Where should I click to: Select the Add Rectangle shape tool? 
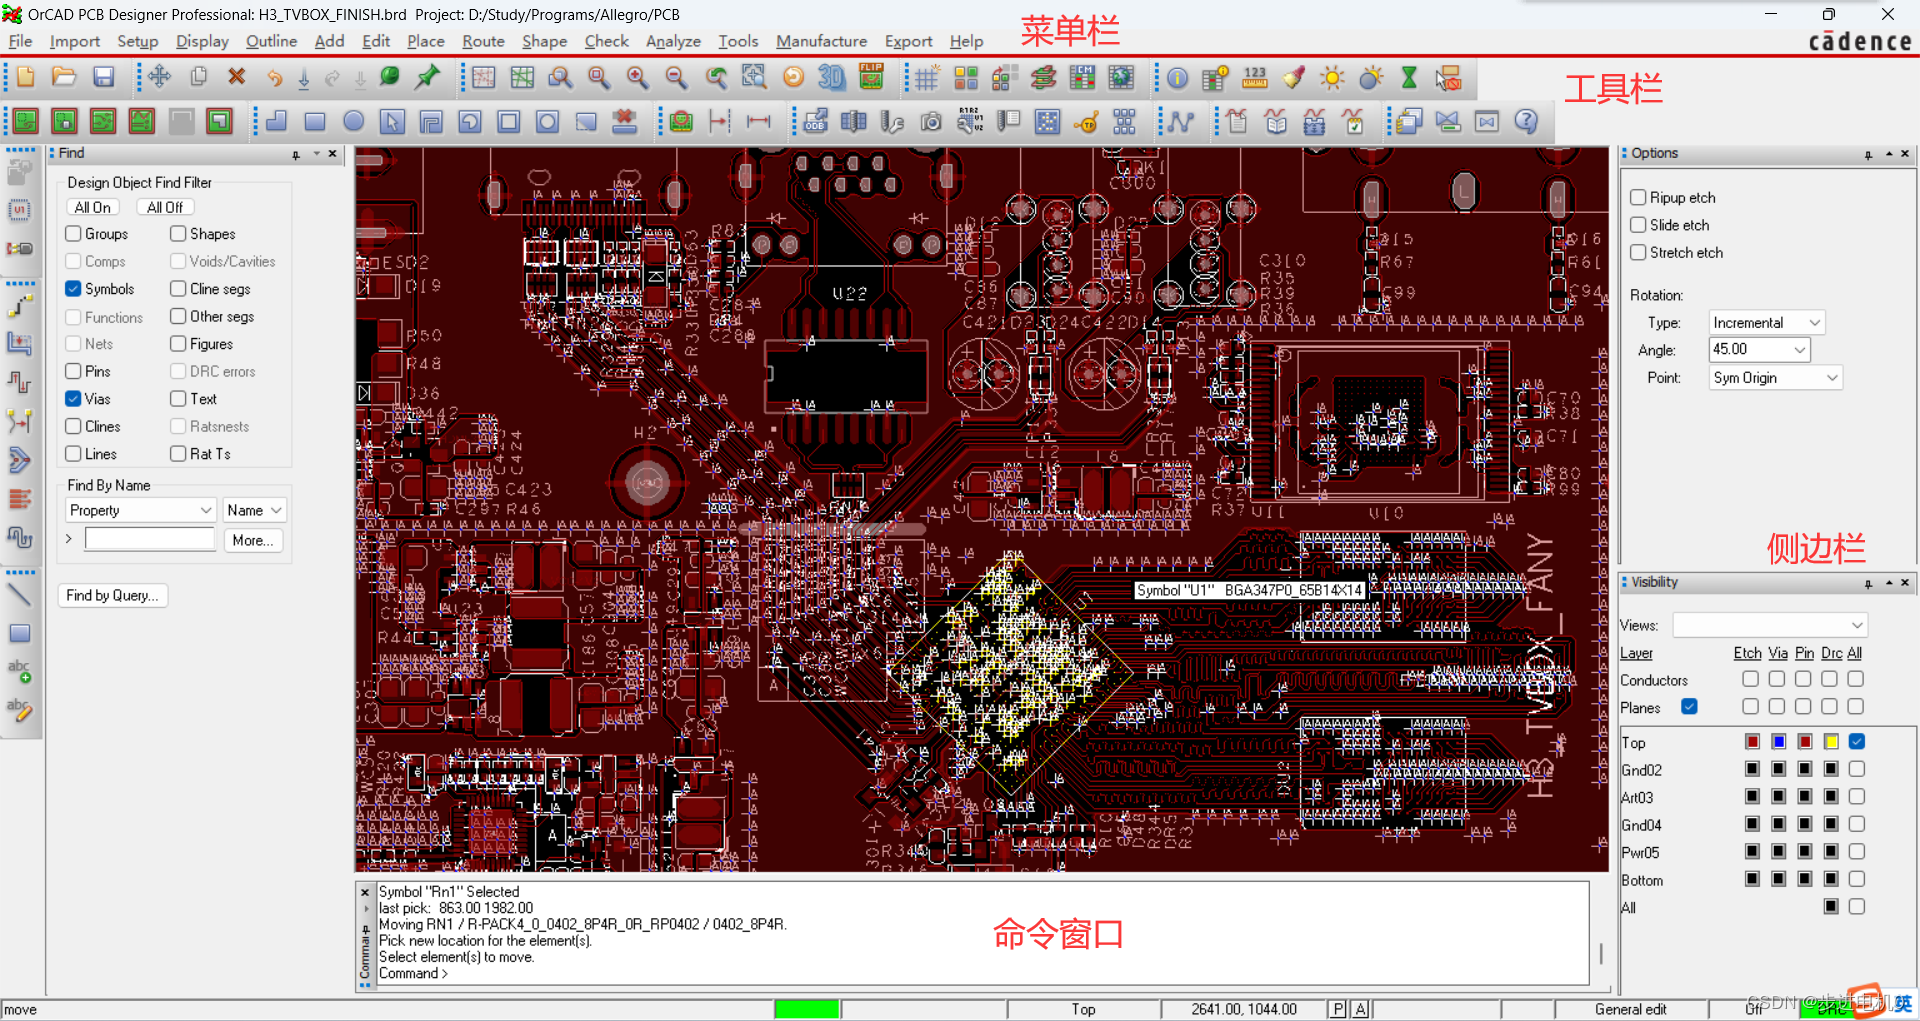point(315,122)
